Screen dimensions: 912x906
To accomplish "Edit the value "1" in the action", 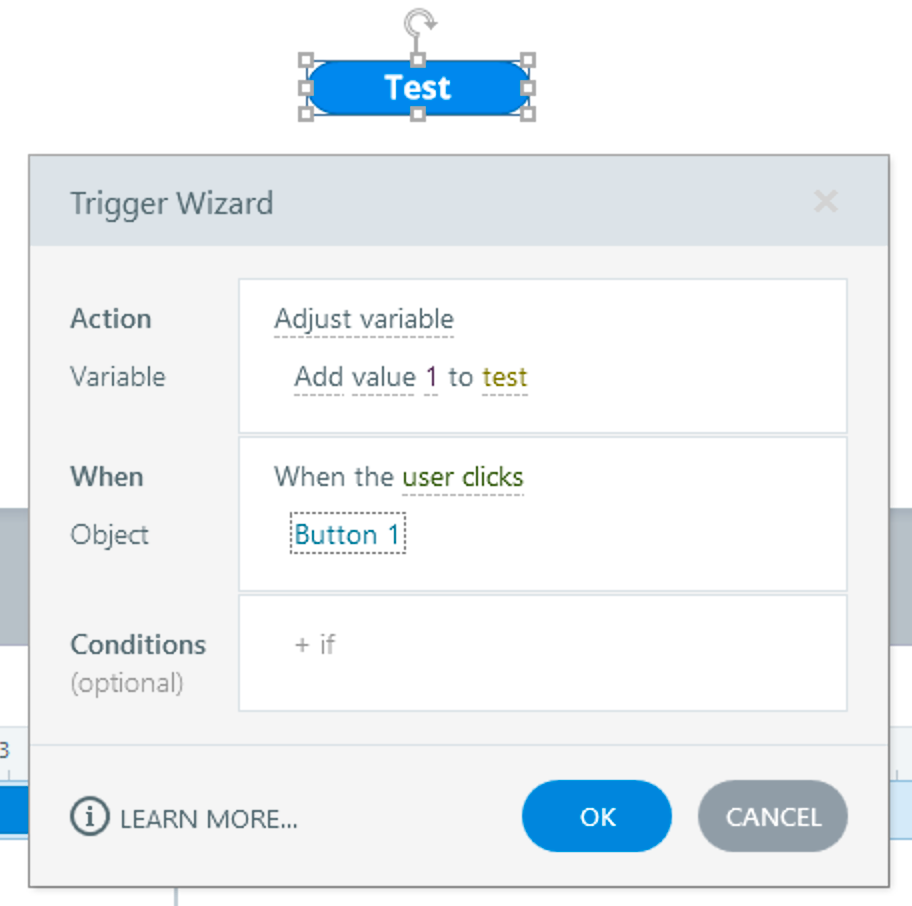I will tap(431, 377).
